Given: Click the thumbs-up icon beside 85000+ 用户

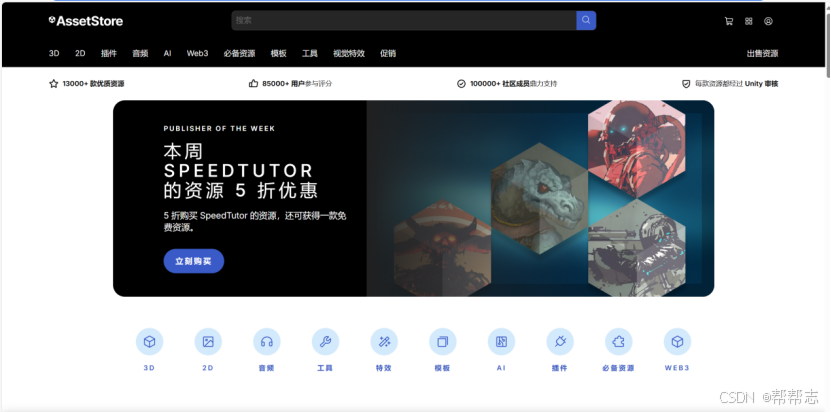Looking at the screenshot, I should pos(253,84).
